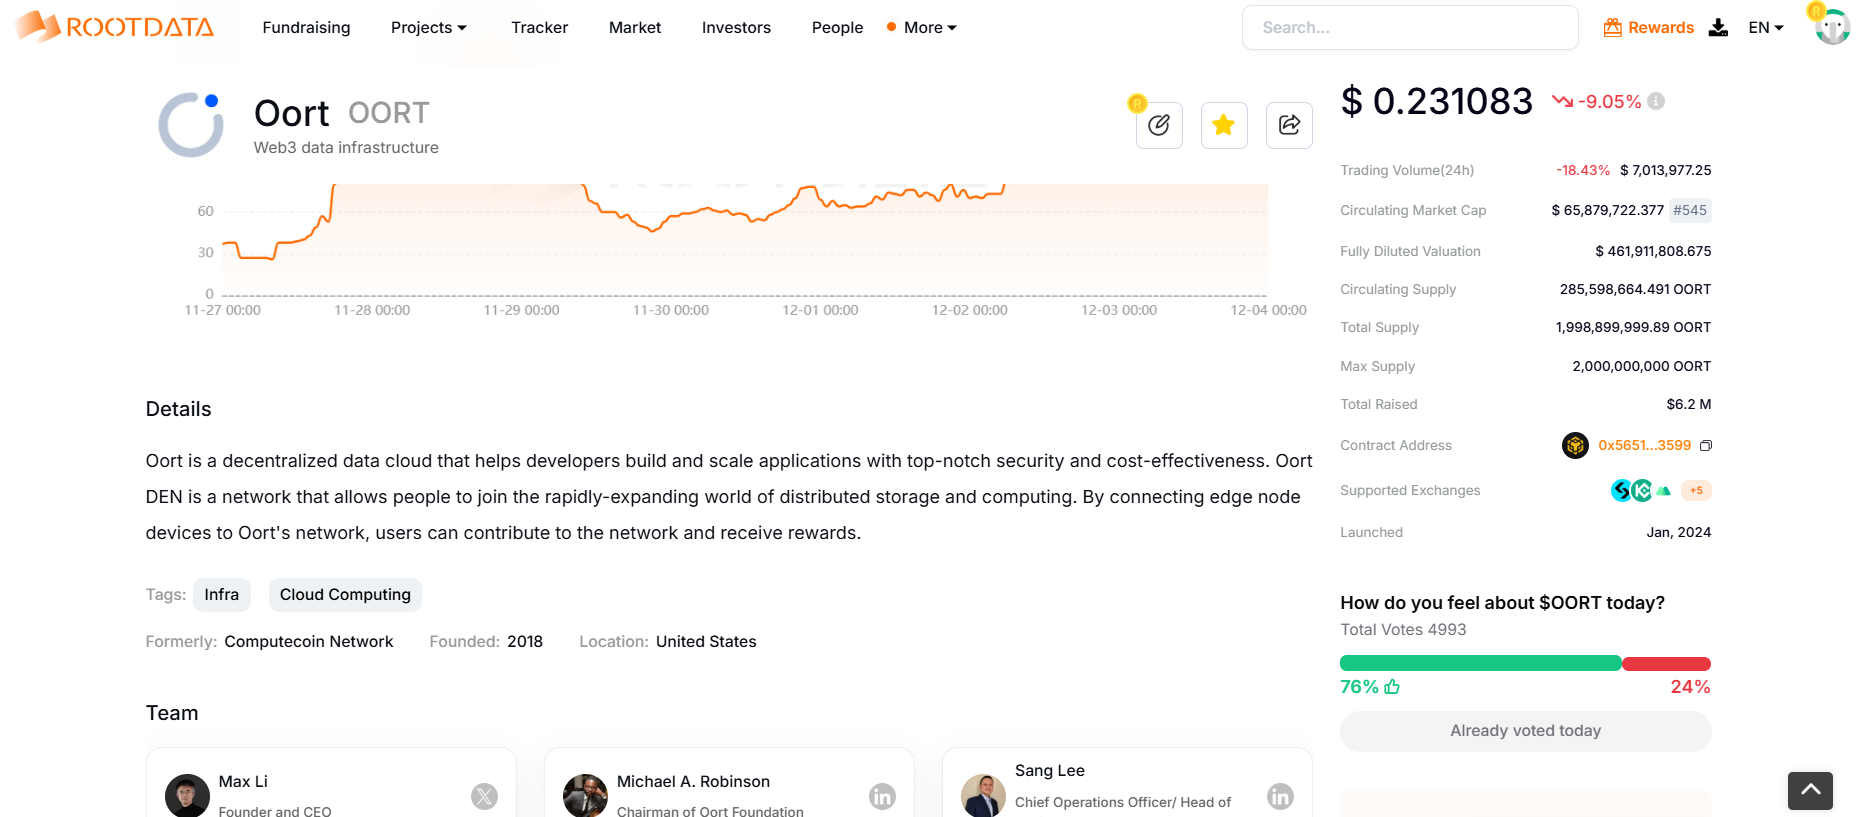The height and width of the screenshot is (817, 1866).
Task: Click the #545 rank badge
Action: pyautogui.click(x=1690, y=210)
